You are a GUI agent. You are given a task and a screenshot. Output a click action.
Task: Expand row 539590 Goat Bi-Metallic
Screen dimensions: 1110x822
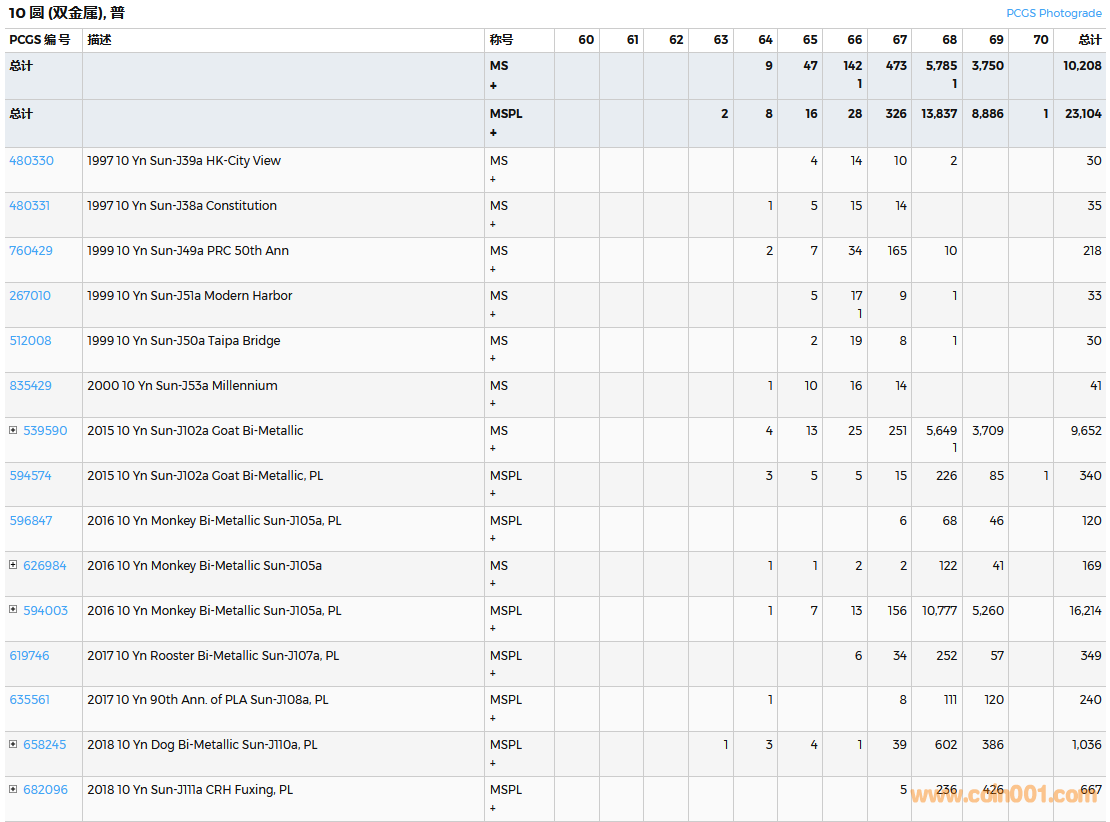[x=13, y=430]
